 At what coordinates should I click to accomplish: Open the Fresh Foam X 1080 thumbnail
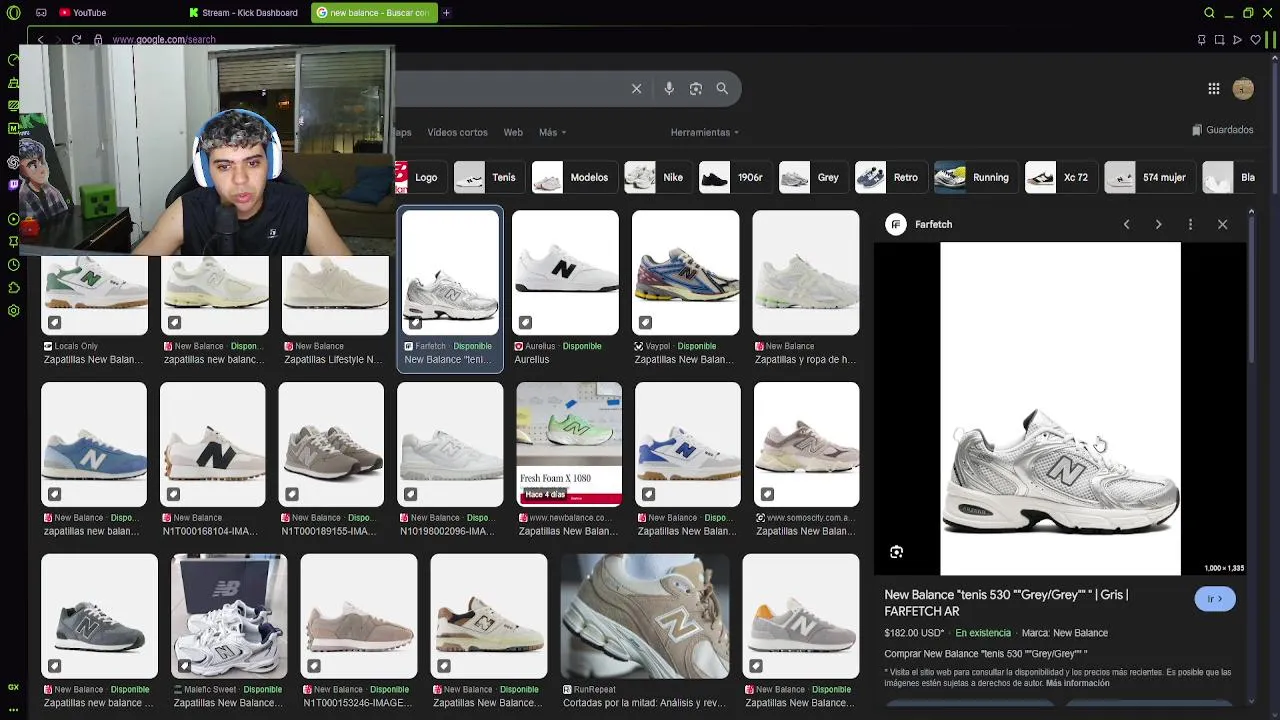pyautogui.click(x=569, y=444)
